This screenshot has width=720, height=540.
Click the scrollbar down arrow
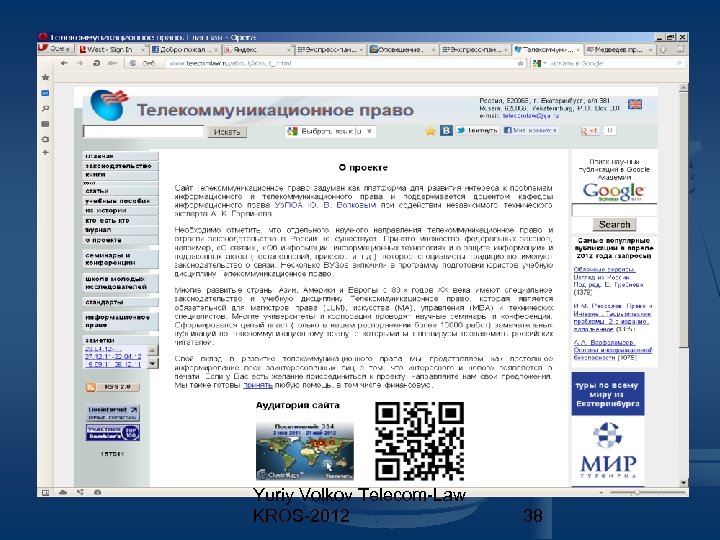click(683, 483)
